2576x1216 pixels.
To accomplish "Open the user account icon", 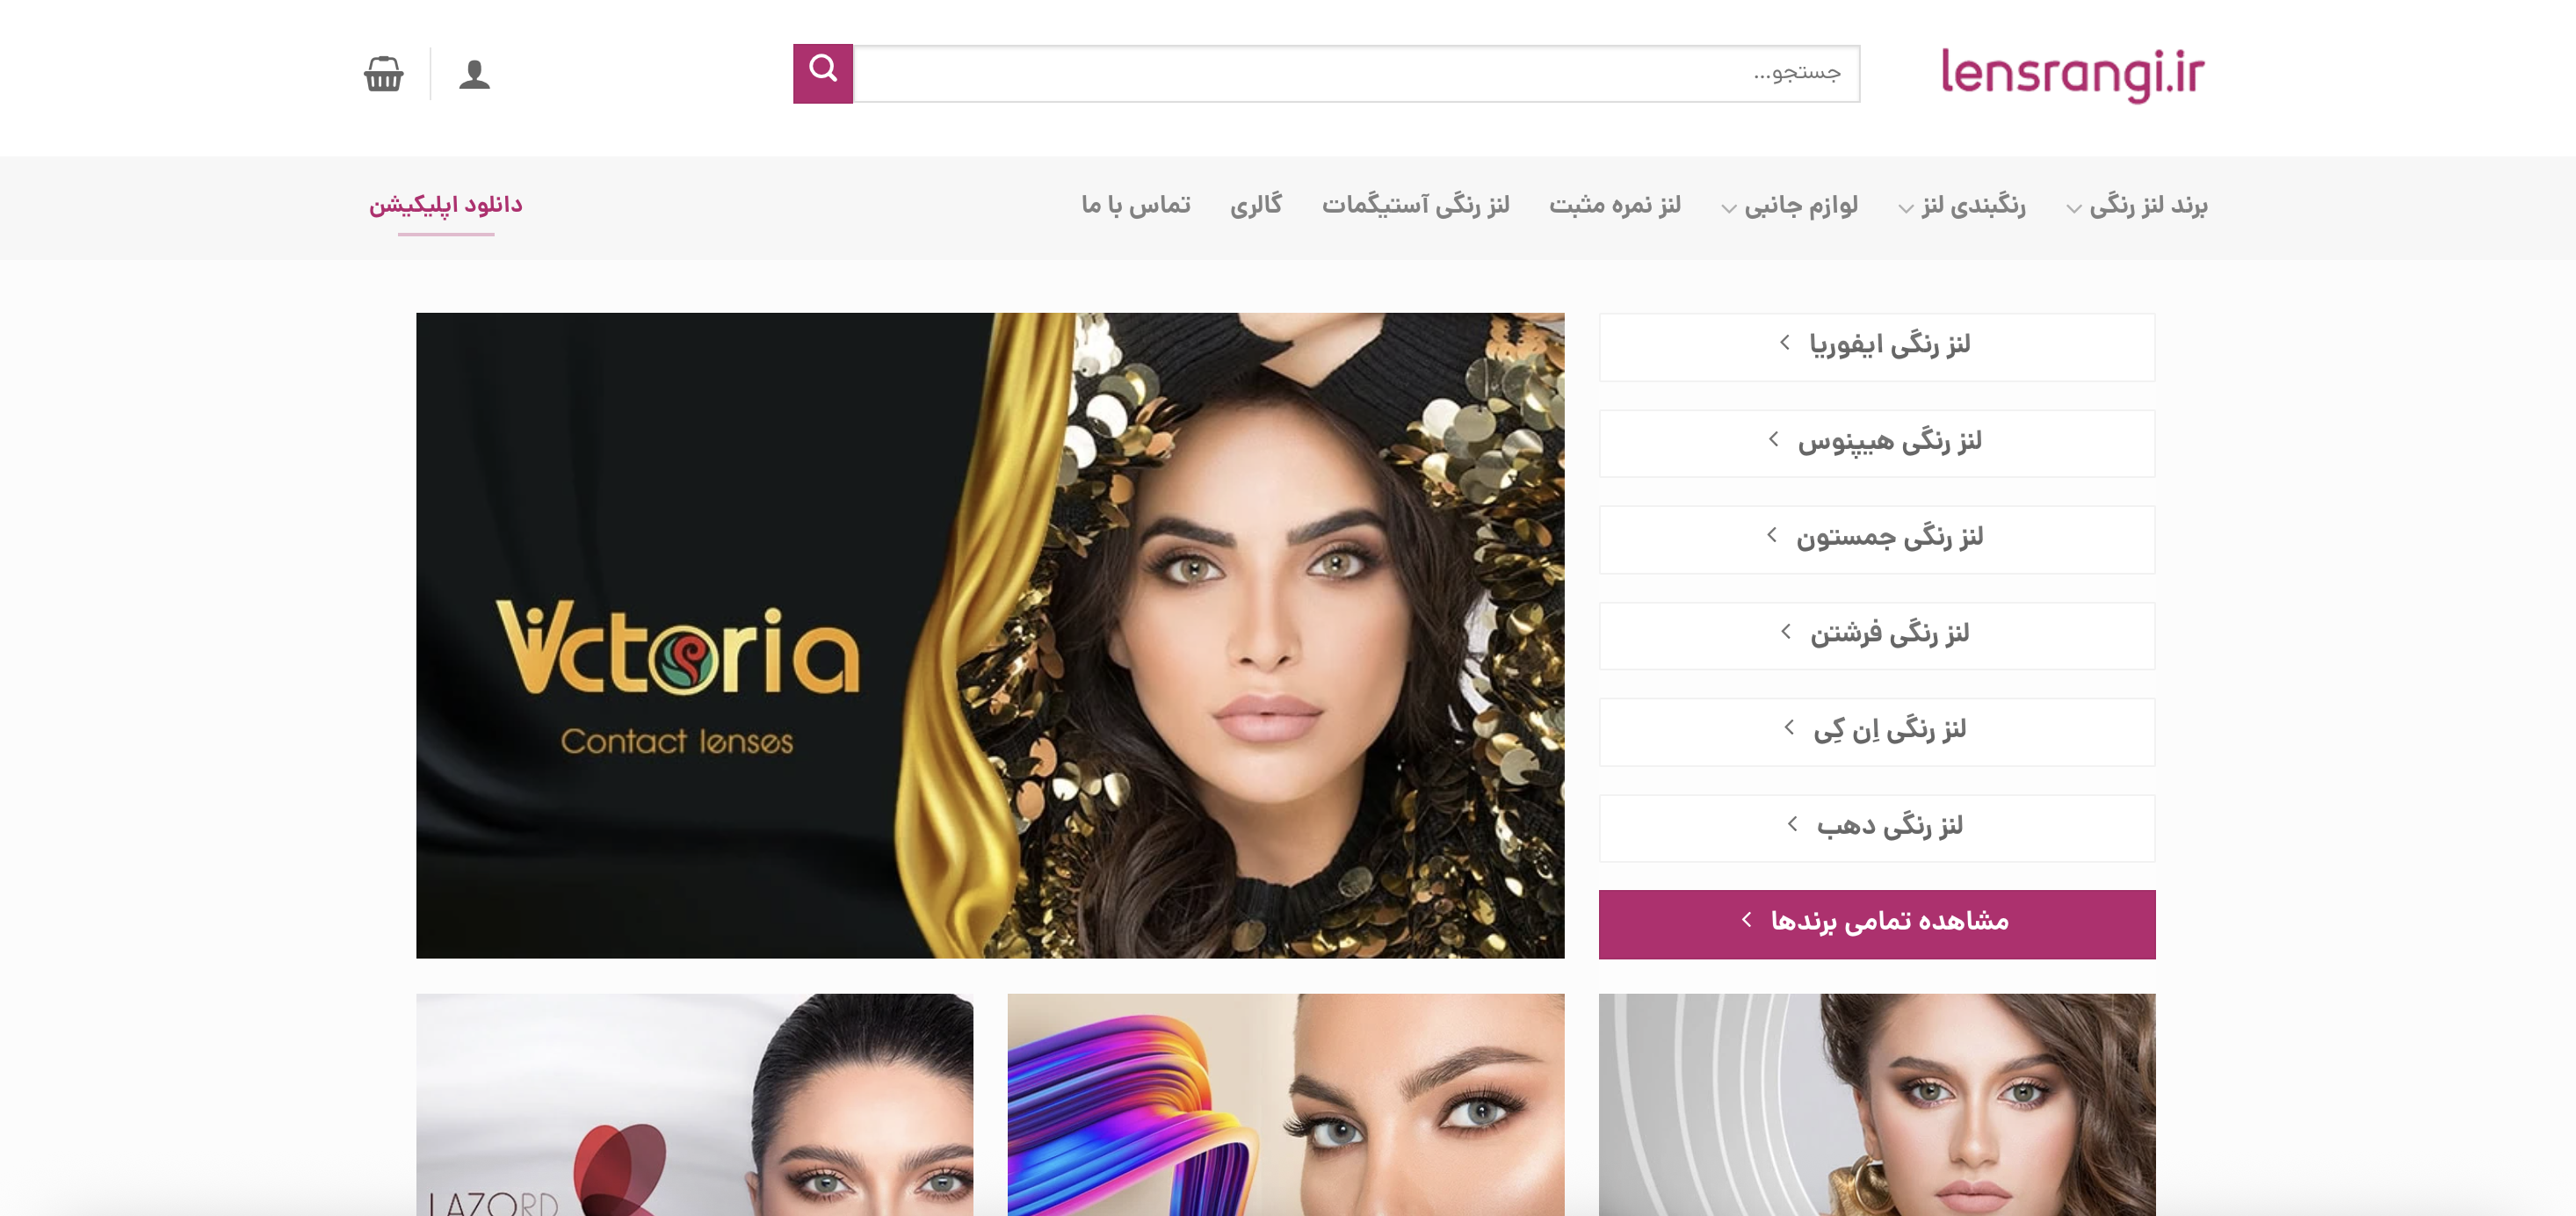I will [475, 74].
